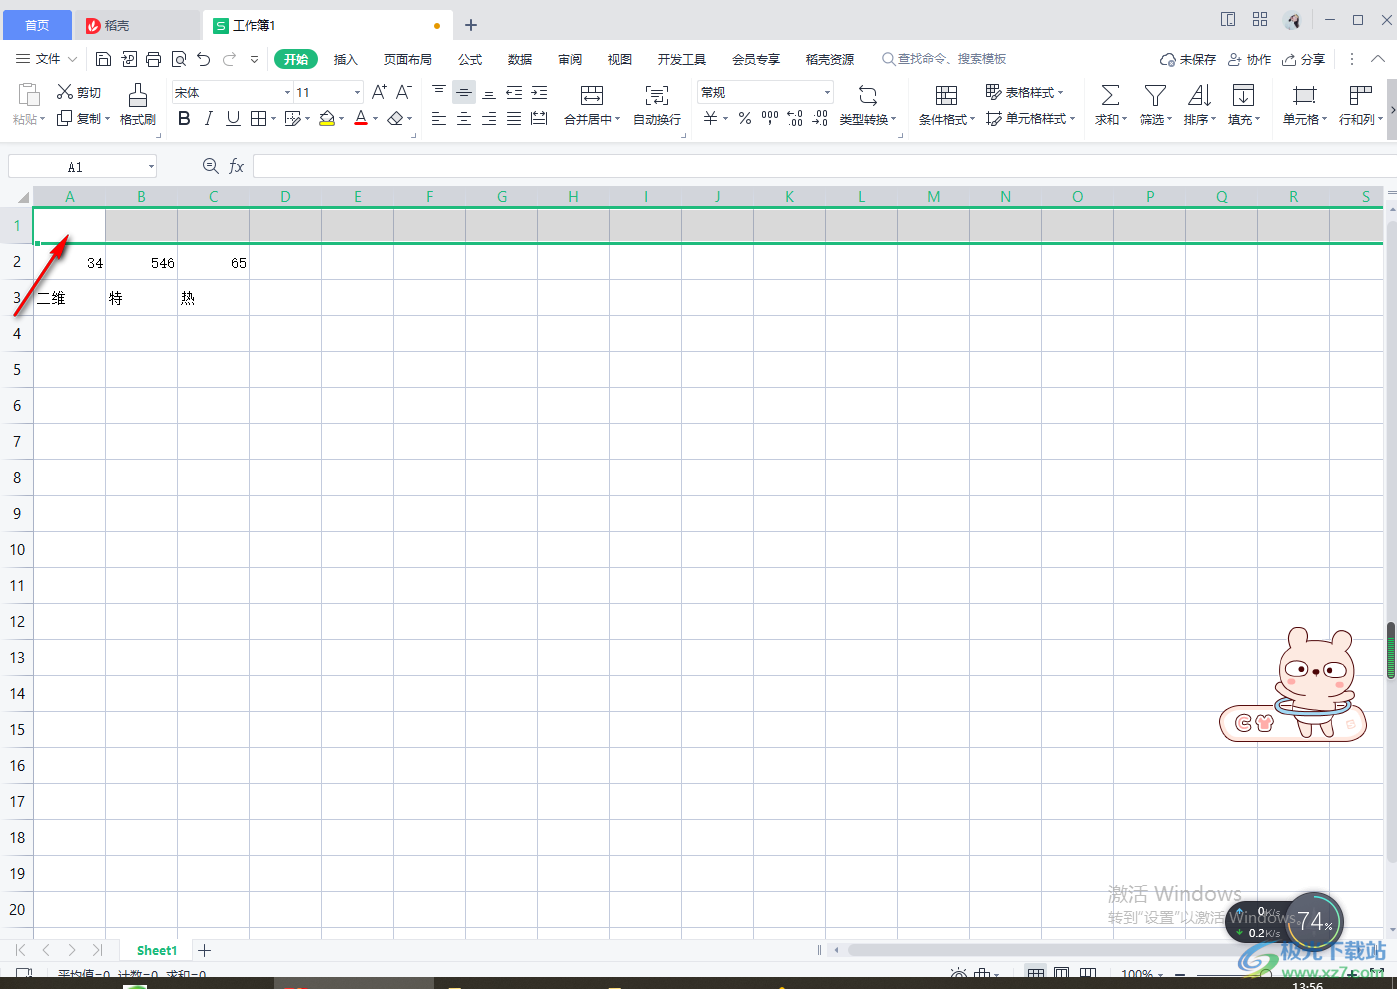This screenshot has height=989, width=1397.
Task: Click the Filter (筛选) funnel icon
Action: pos(1155,95)
